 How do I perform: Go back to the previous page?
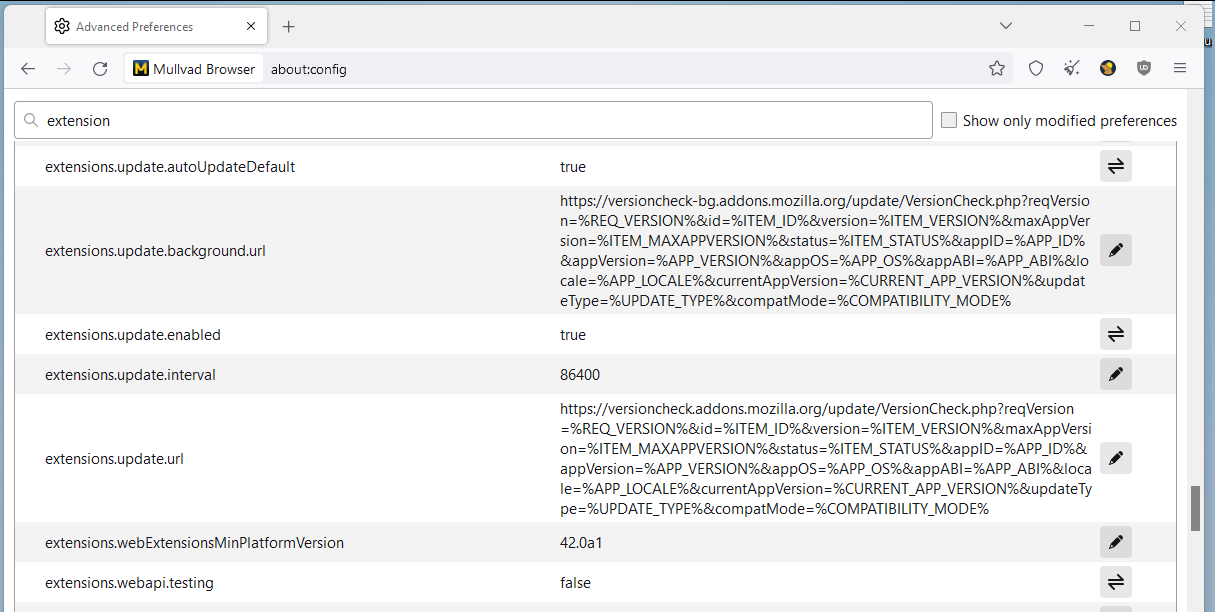28,69
